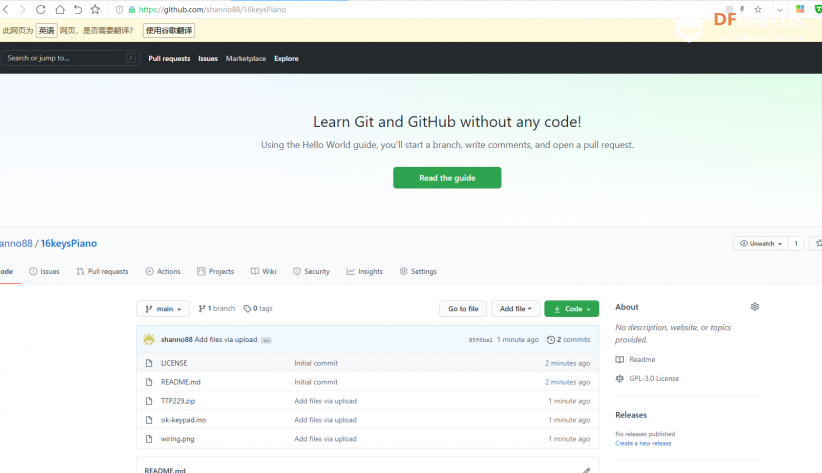
Task: Open the main branch dropdown
Action: pos(163,309)
